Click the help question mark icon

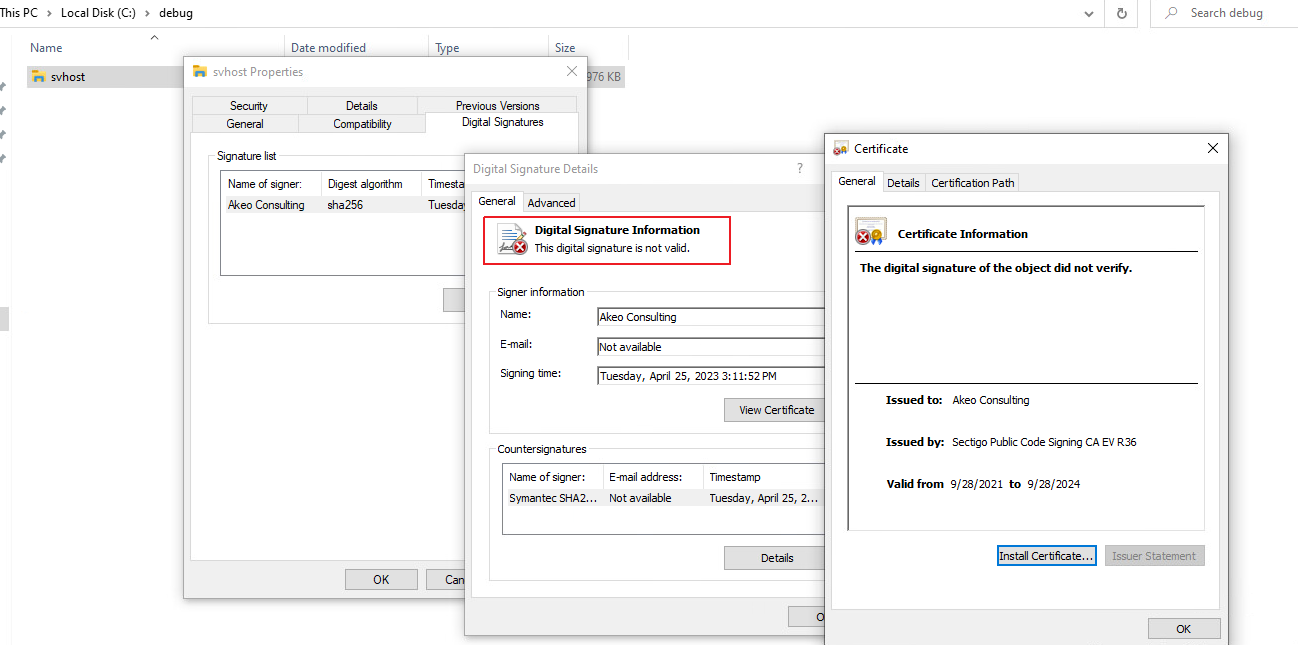799,169
